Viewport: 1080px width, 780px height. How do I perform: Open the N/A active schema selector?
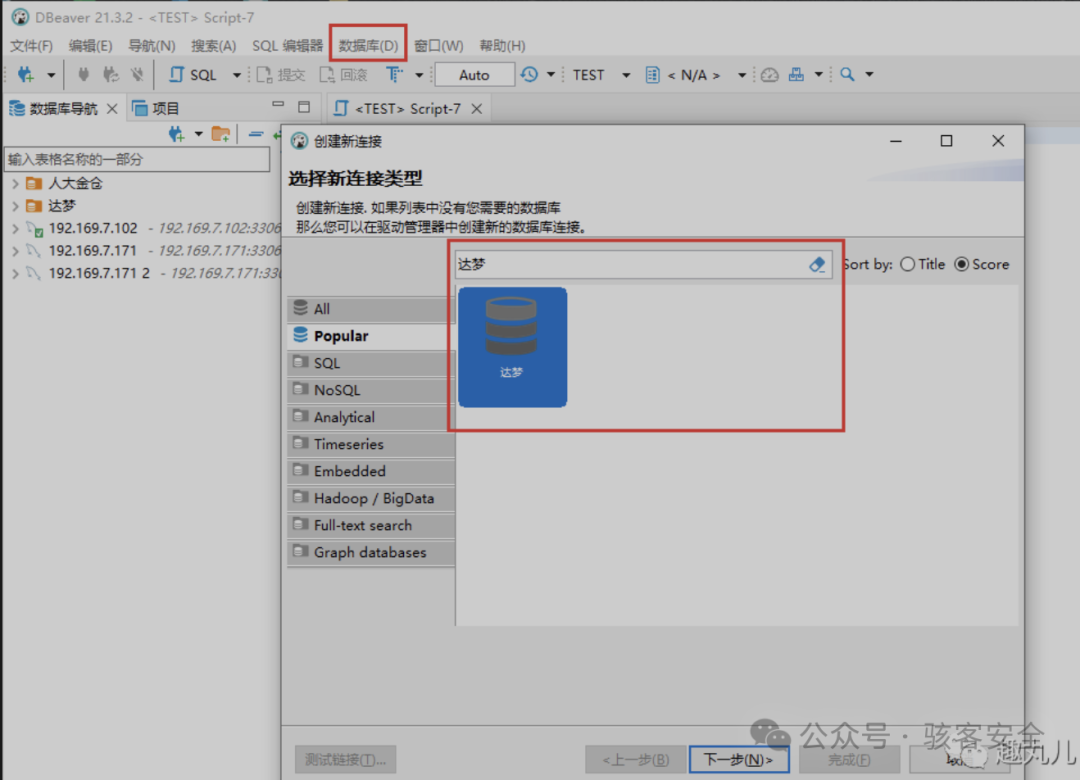pos(696,74)
